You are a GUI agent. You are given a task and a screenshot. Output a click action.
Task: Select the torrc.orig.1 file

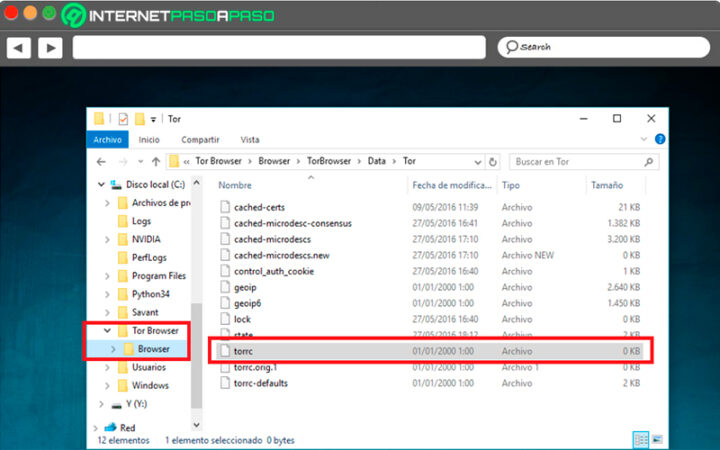[255, 367]
